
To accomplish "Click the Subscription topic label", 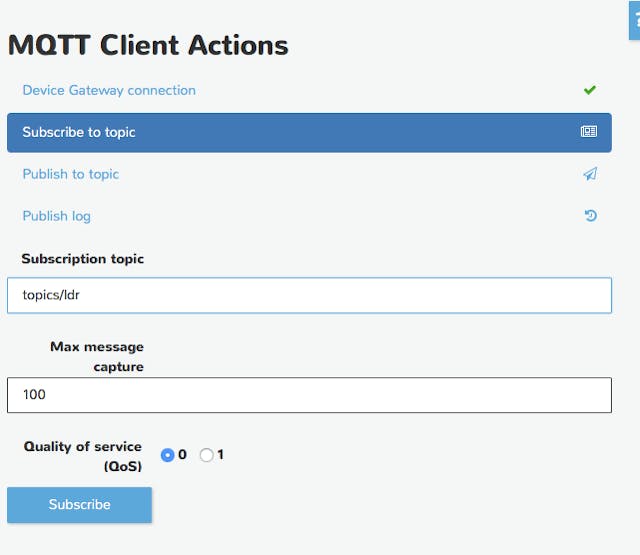I will [x=83, y=258].
